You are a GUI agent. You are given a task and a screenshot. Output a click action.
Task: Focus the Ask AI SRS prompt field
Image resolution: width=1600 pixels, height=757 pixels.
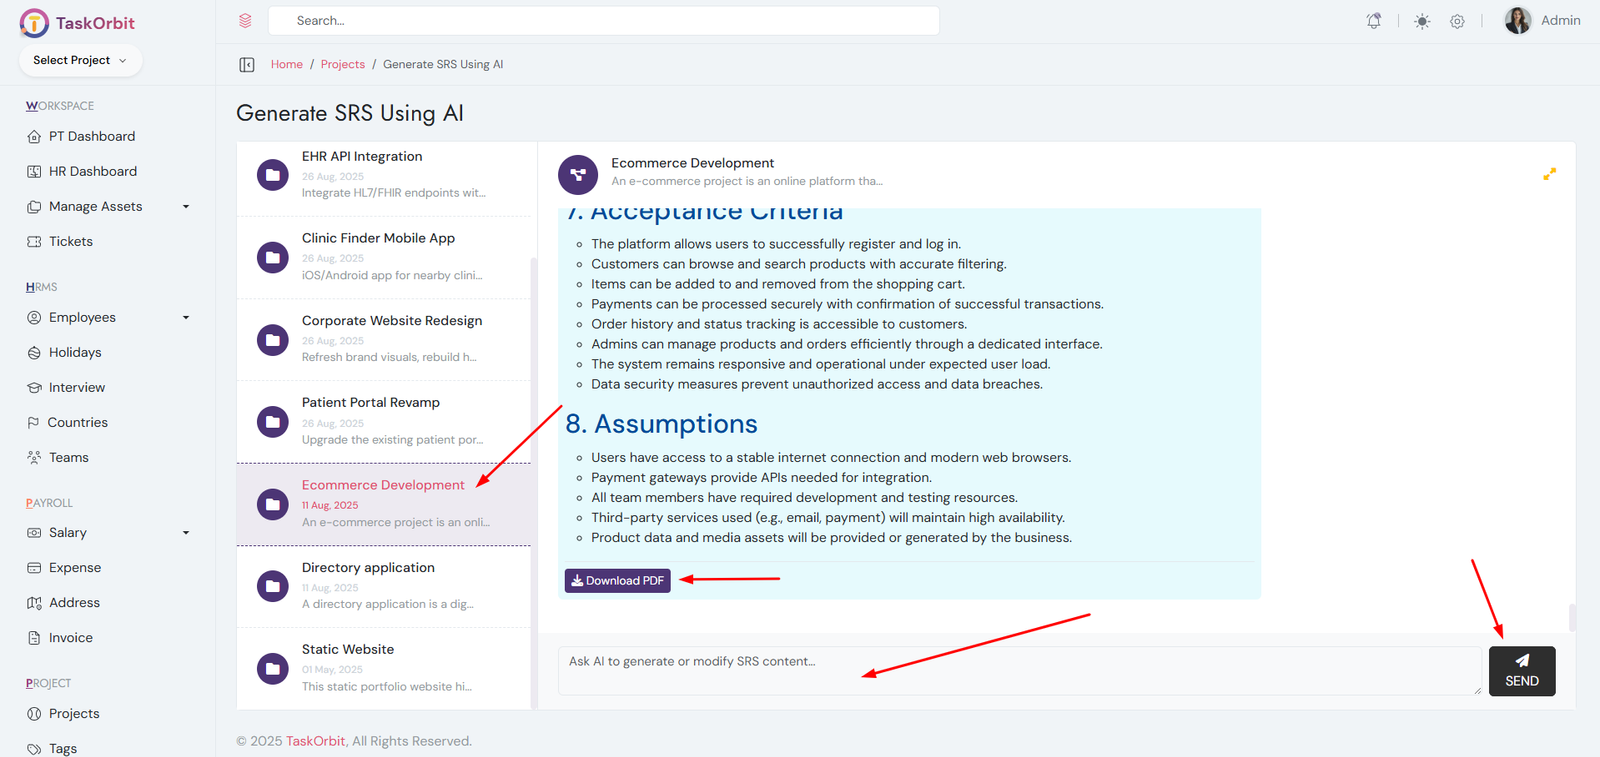(x=1018, y=670)
